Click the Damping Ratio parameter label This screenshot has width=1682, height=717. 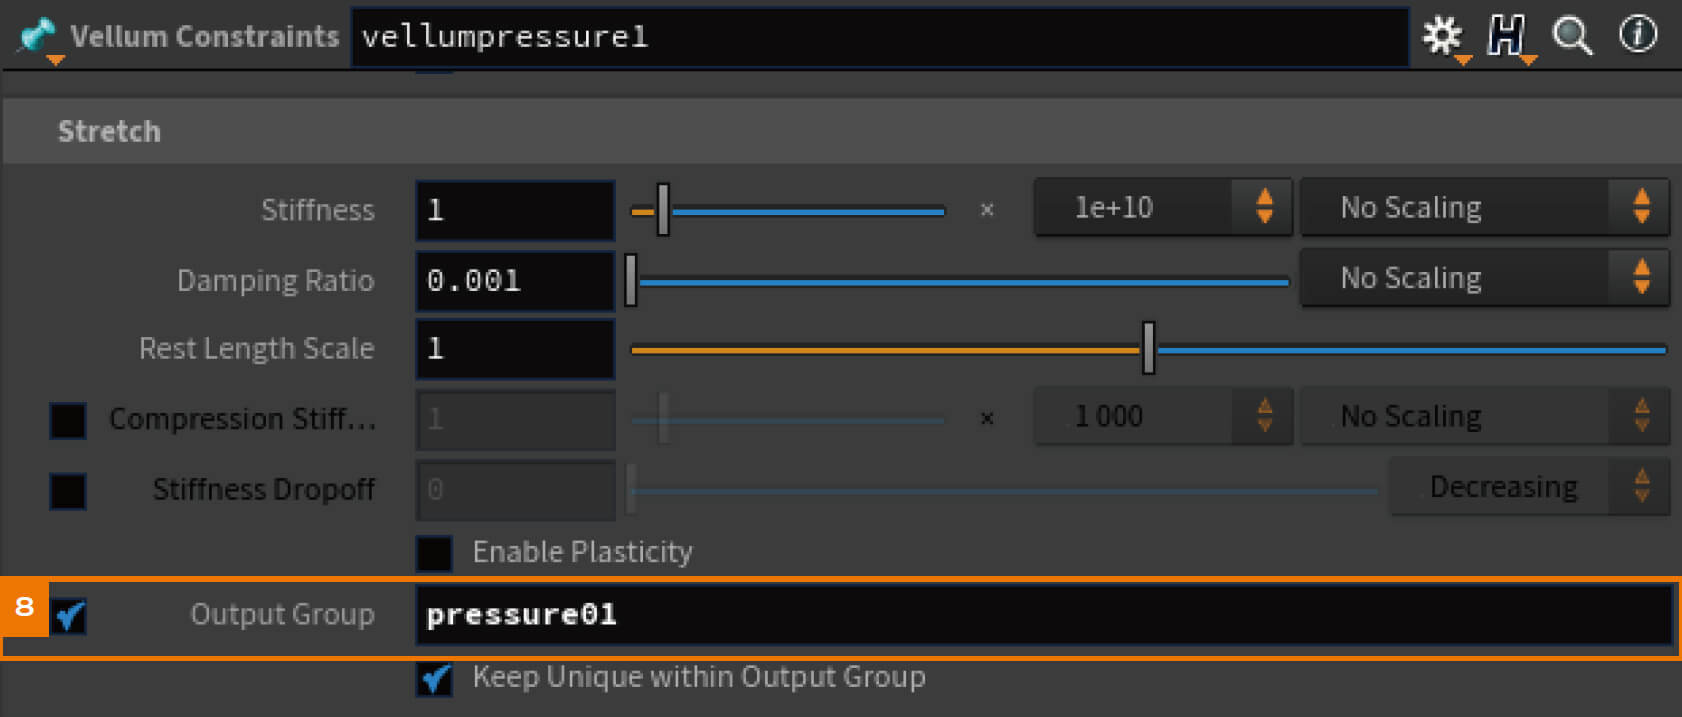point(276,281)
